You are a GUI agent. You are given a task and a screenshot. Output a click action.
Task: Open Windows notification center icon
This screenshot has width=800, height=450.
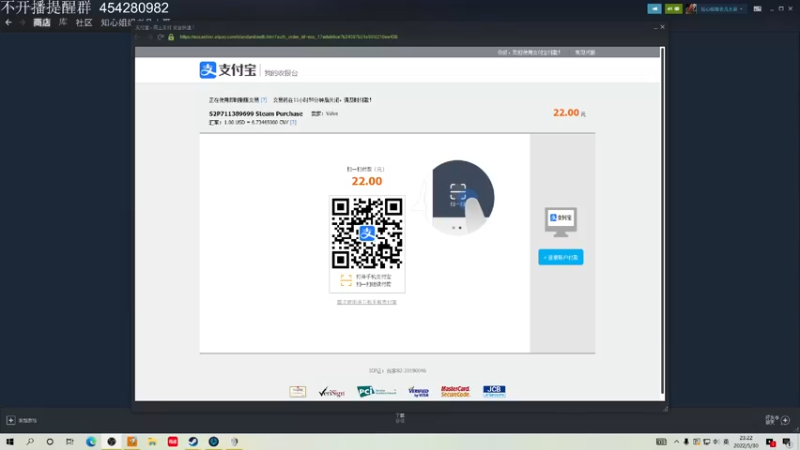coord(787,442)
